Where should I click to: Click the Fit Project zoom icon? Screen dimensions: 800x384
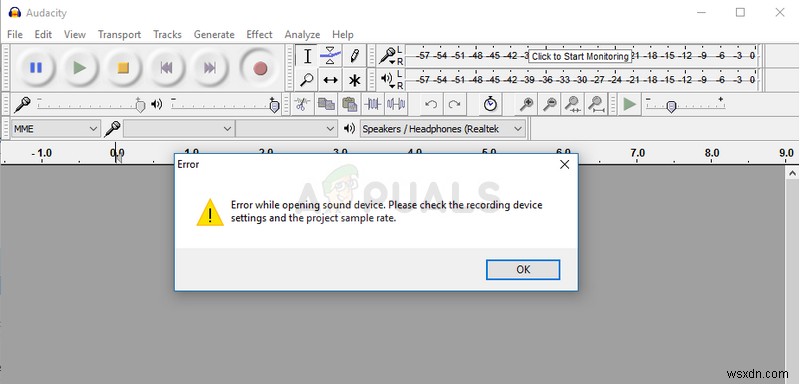(x=595, y=105)
